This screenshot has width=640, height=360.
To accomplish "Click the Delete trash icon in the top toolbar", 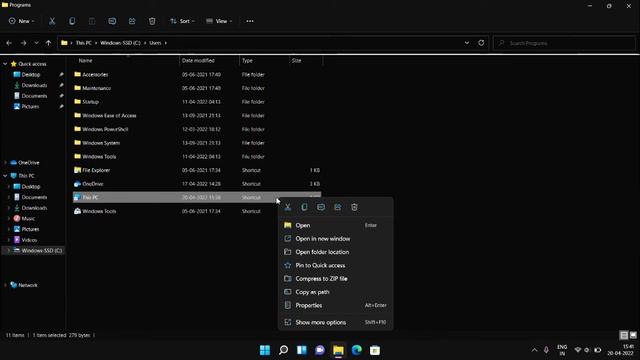I will pos(152,21).
